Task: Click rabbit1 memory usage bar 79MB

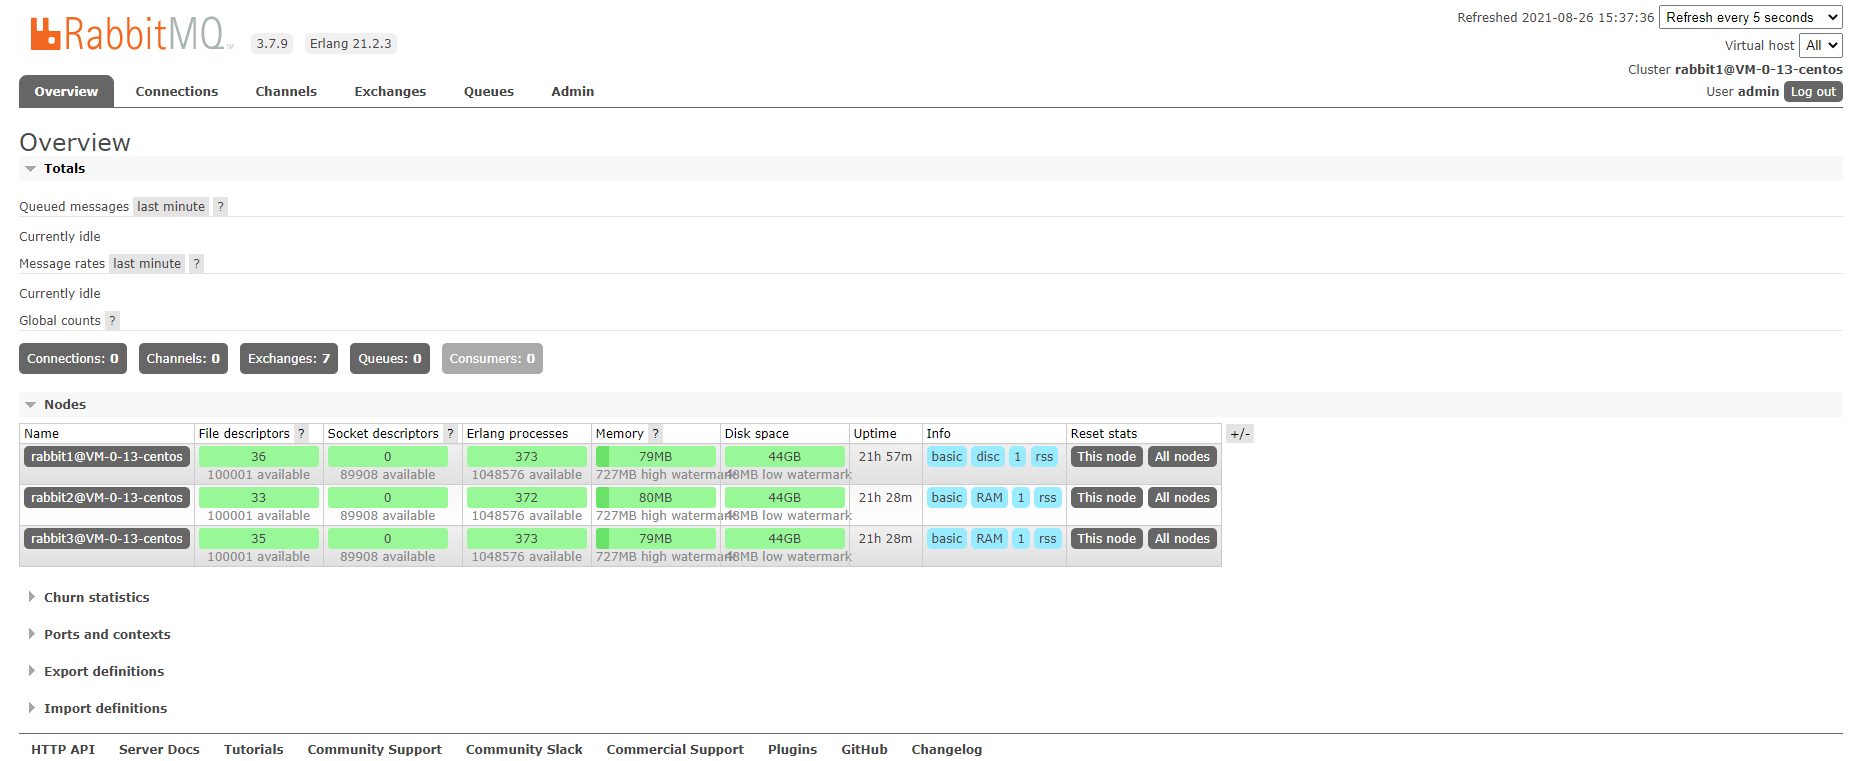Action: tap(656, 457)
